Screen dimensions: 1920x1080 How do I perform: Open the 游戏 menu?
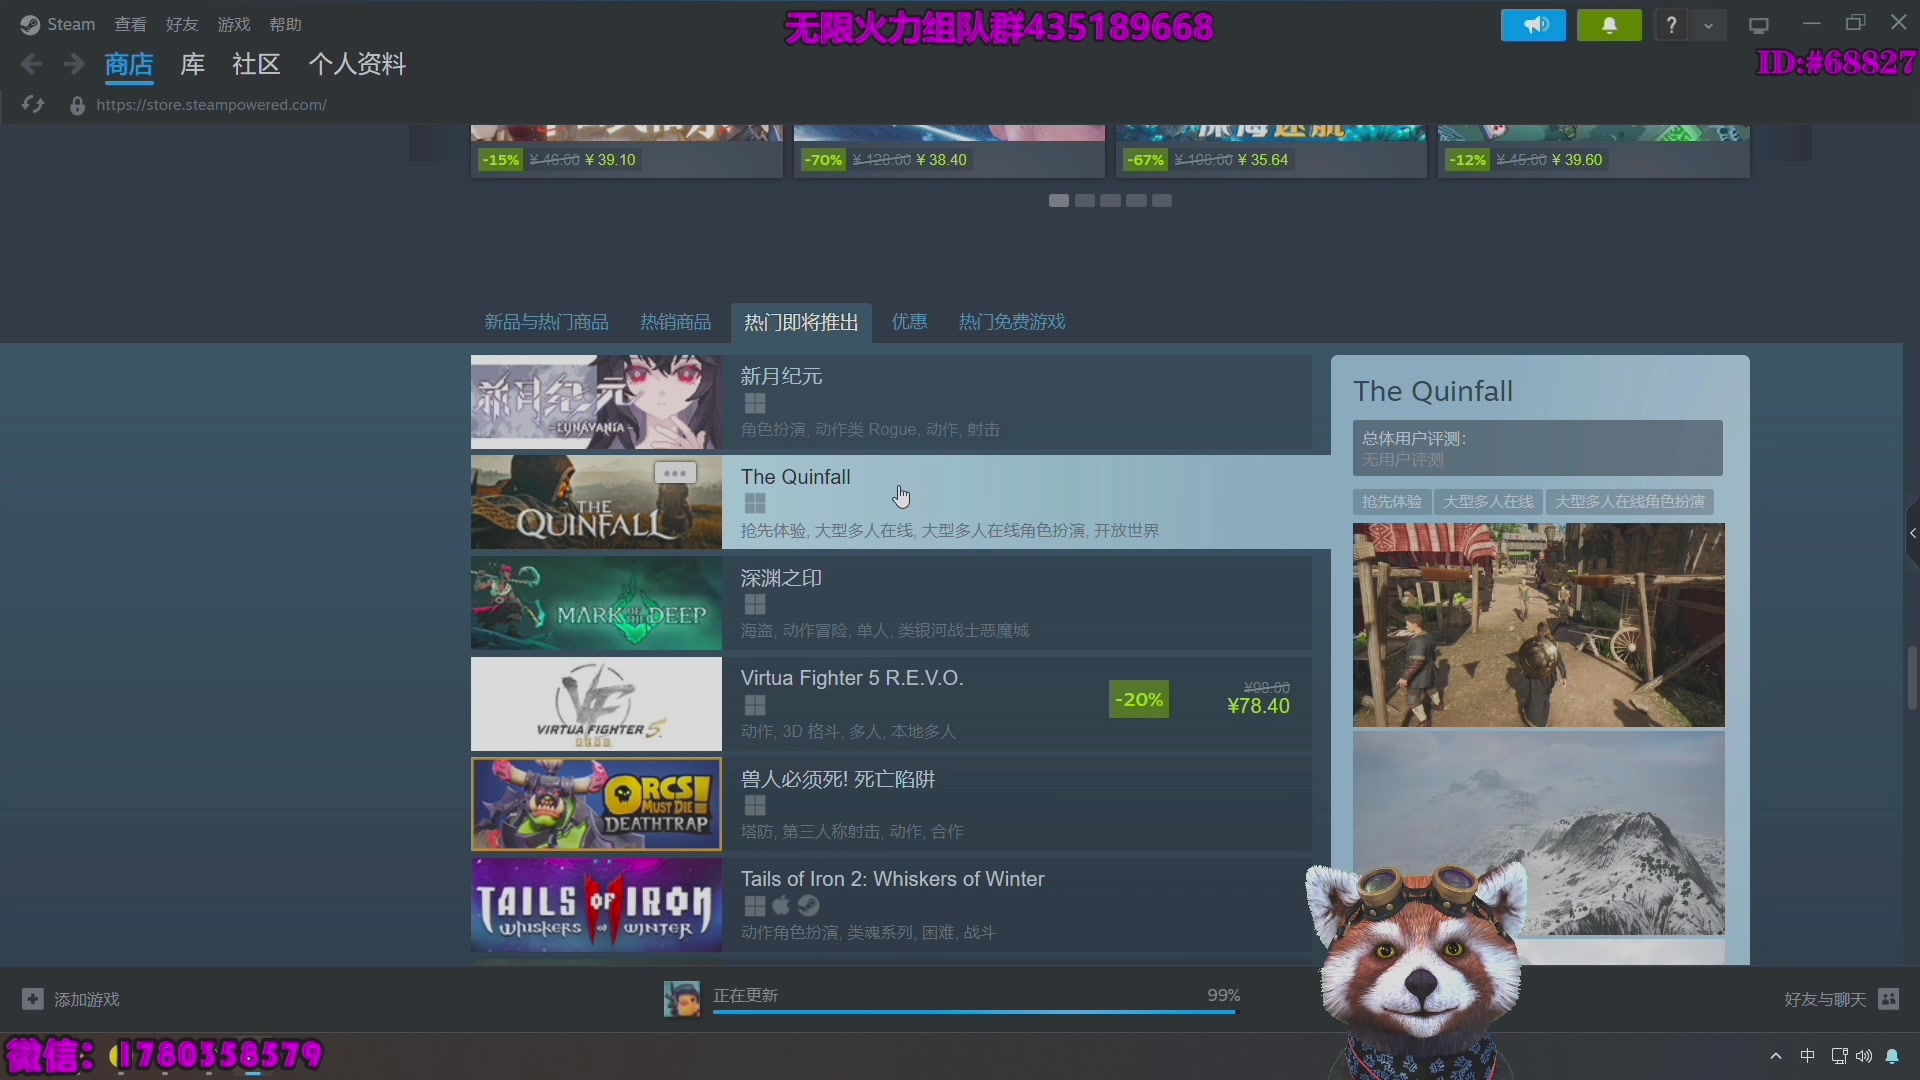[234, 24]
